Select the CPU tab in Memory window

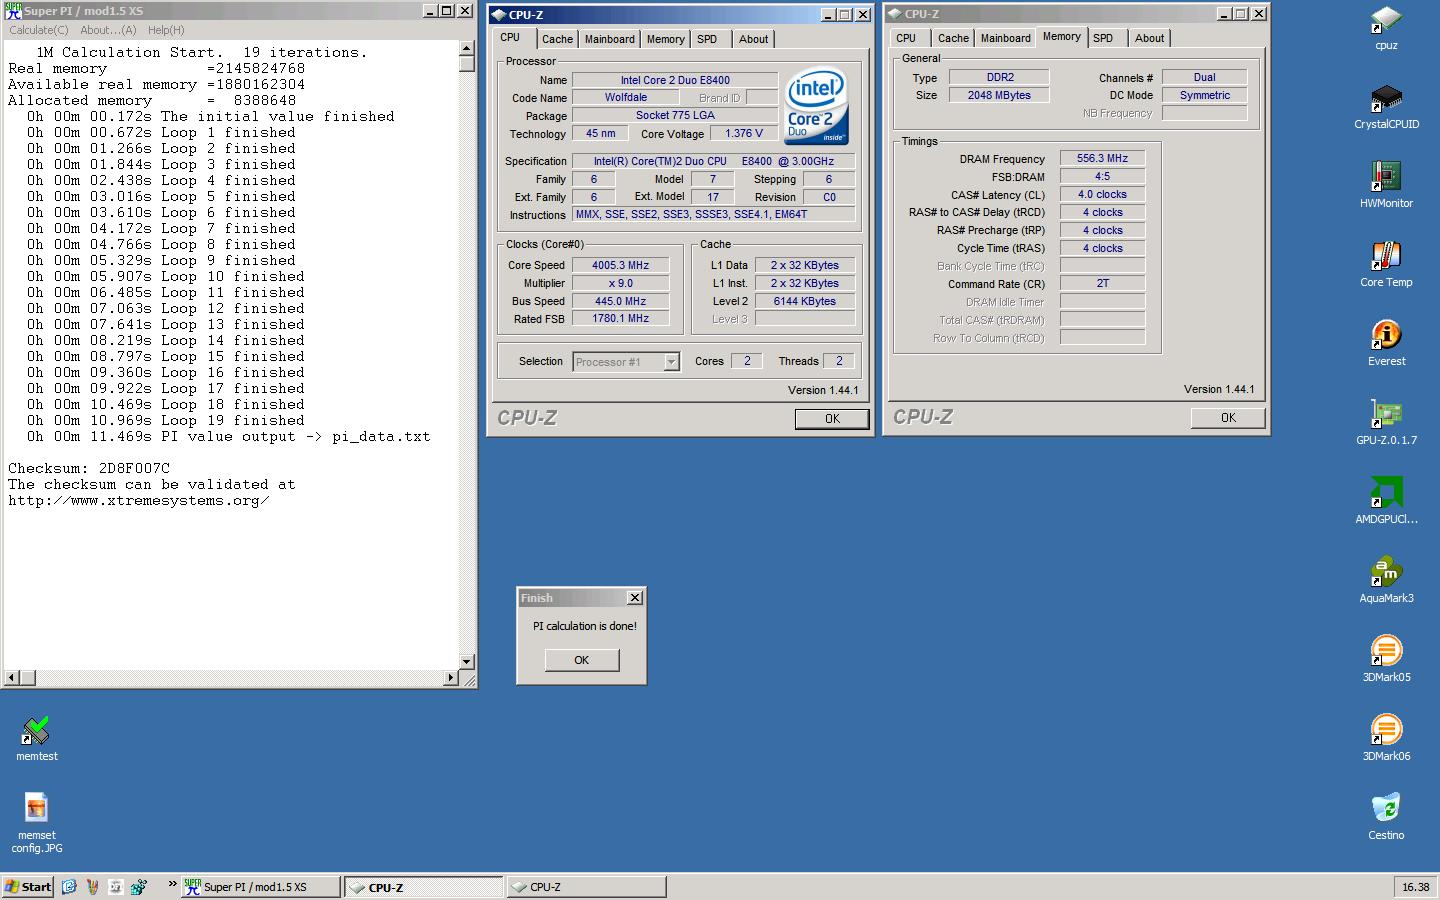click(906, 38)
